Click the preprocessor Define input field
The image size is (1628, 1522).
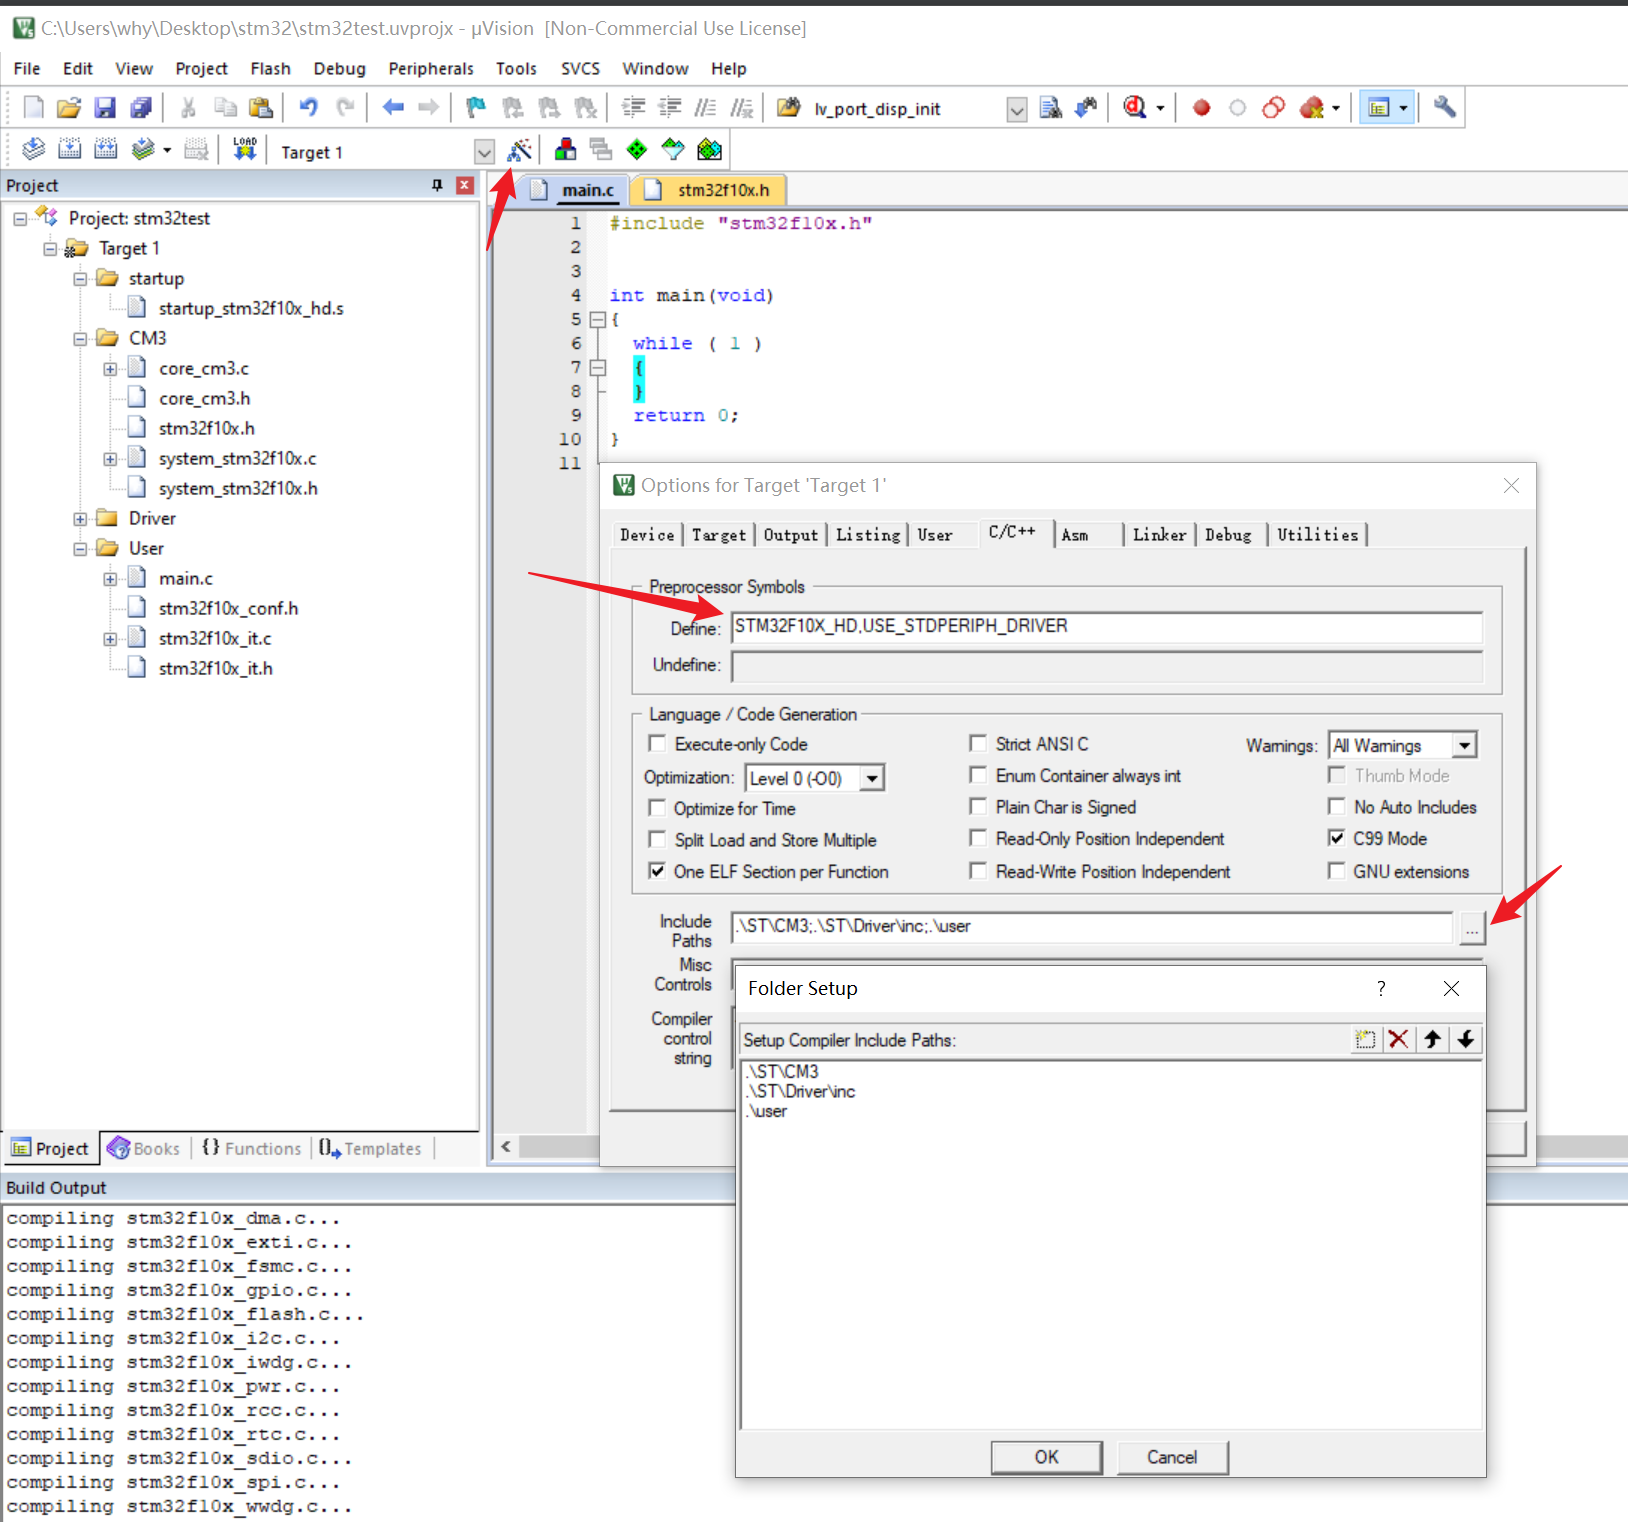(1105, 627)
